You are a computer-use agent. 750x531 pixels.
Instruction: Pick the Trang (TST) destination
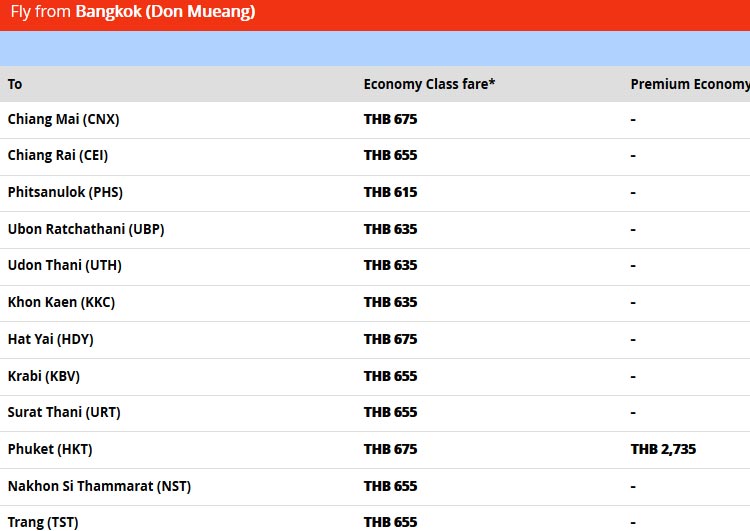coord(43,522)
